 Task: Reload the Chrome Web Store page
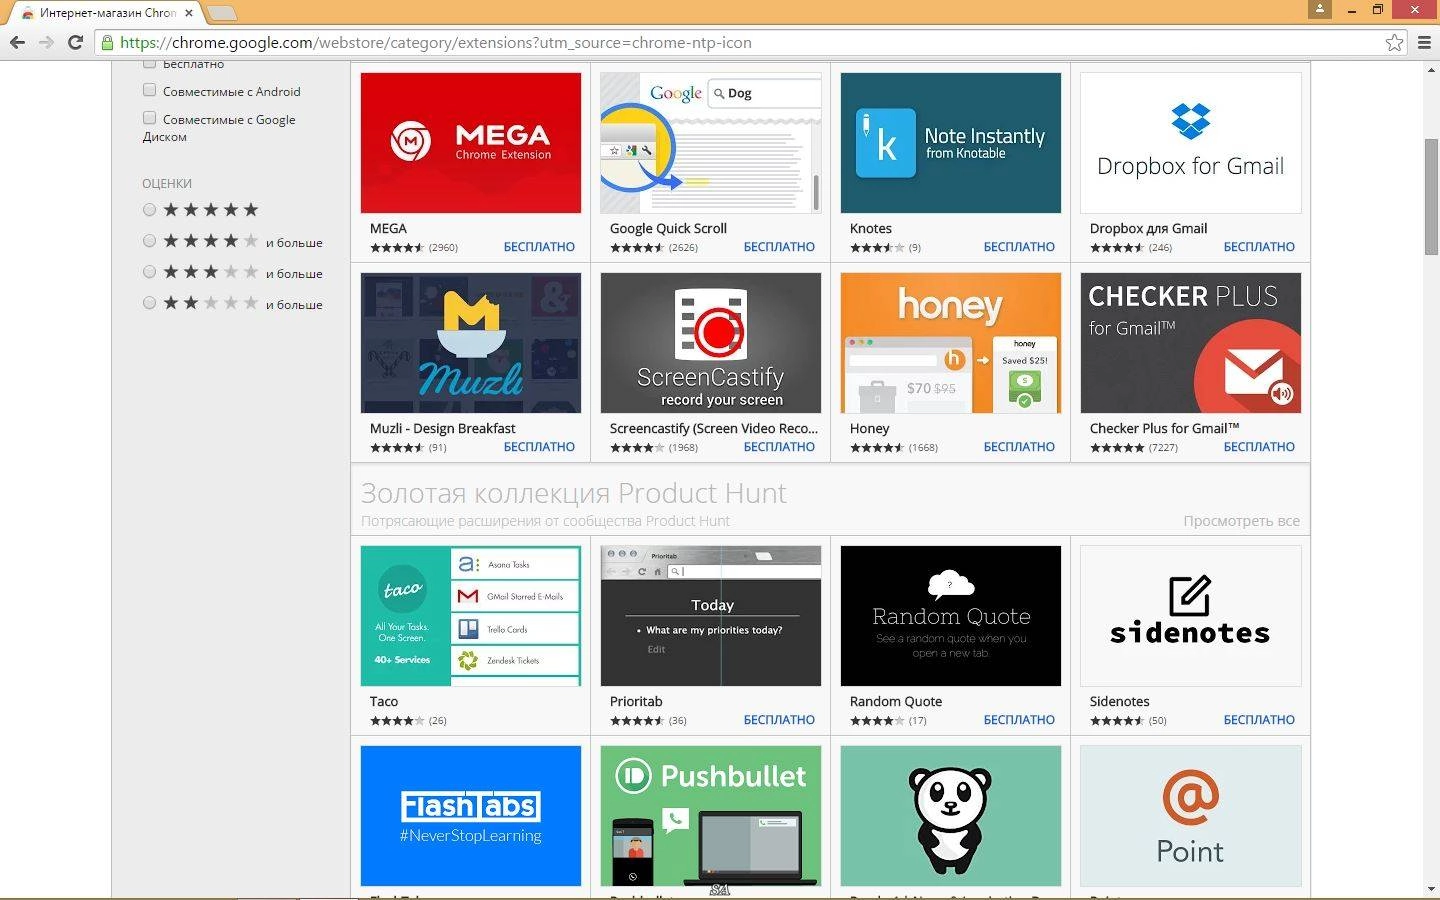pos(75,42)
